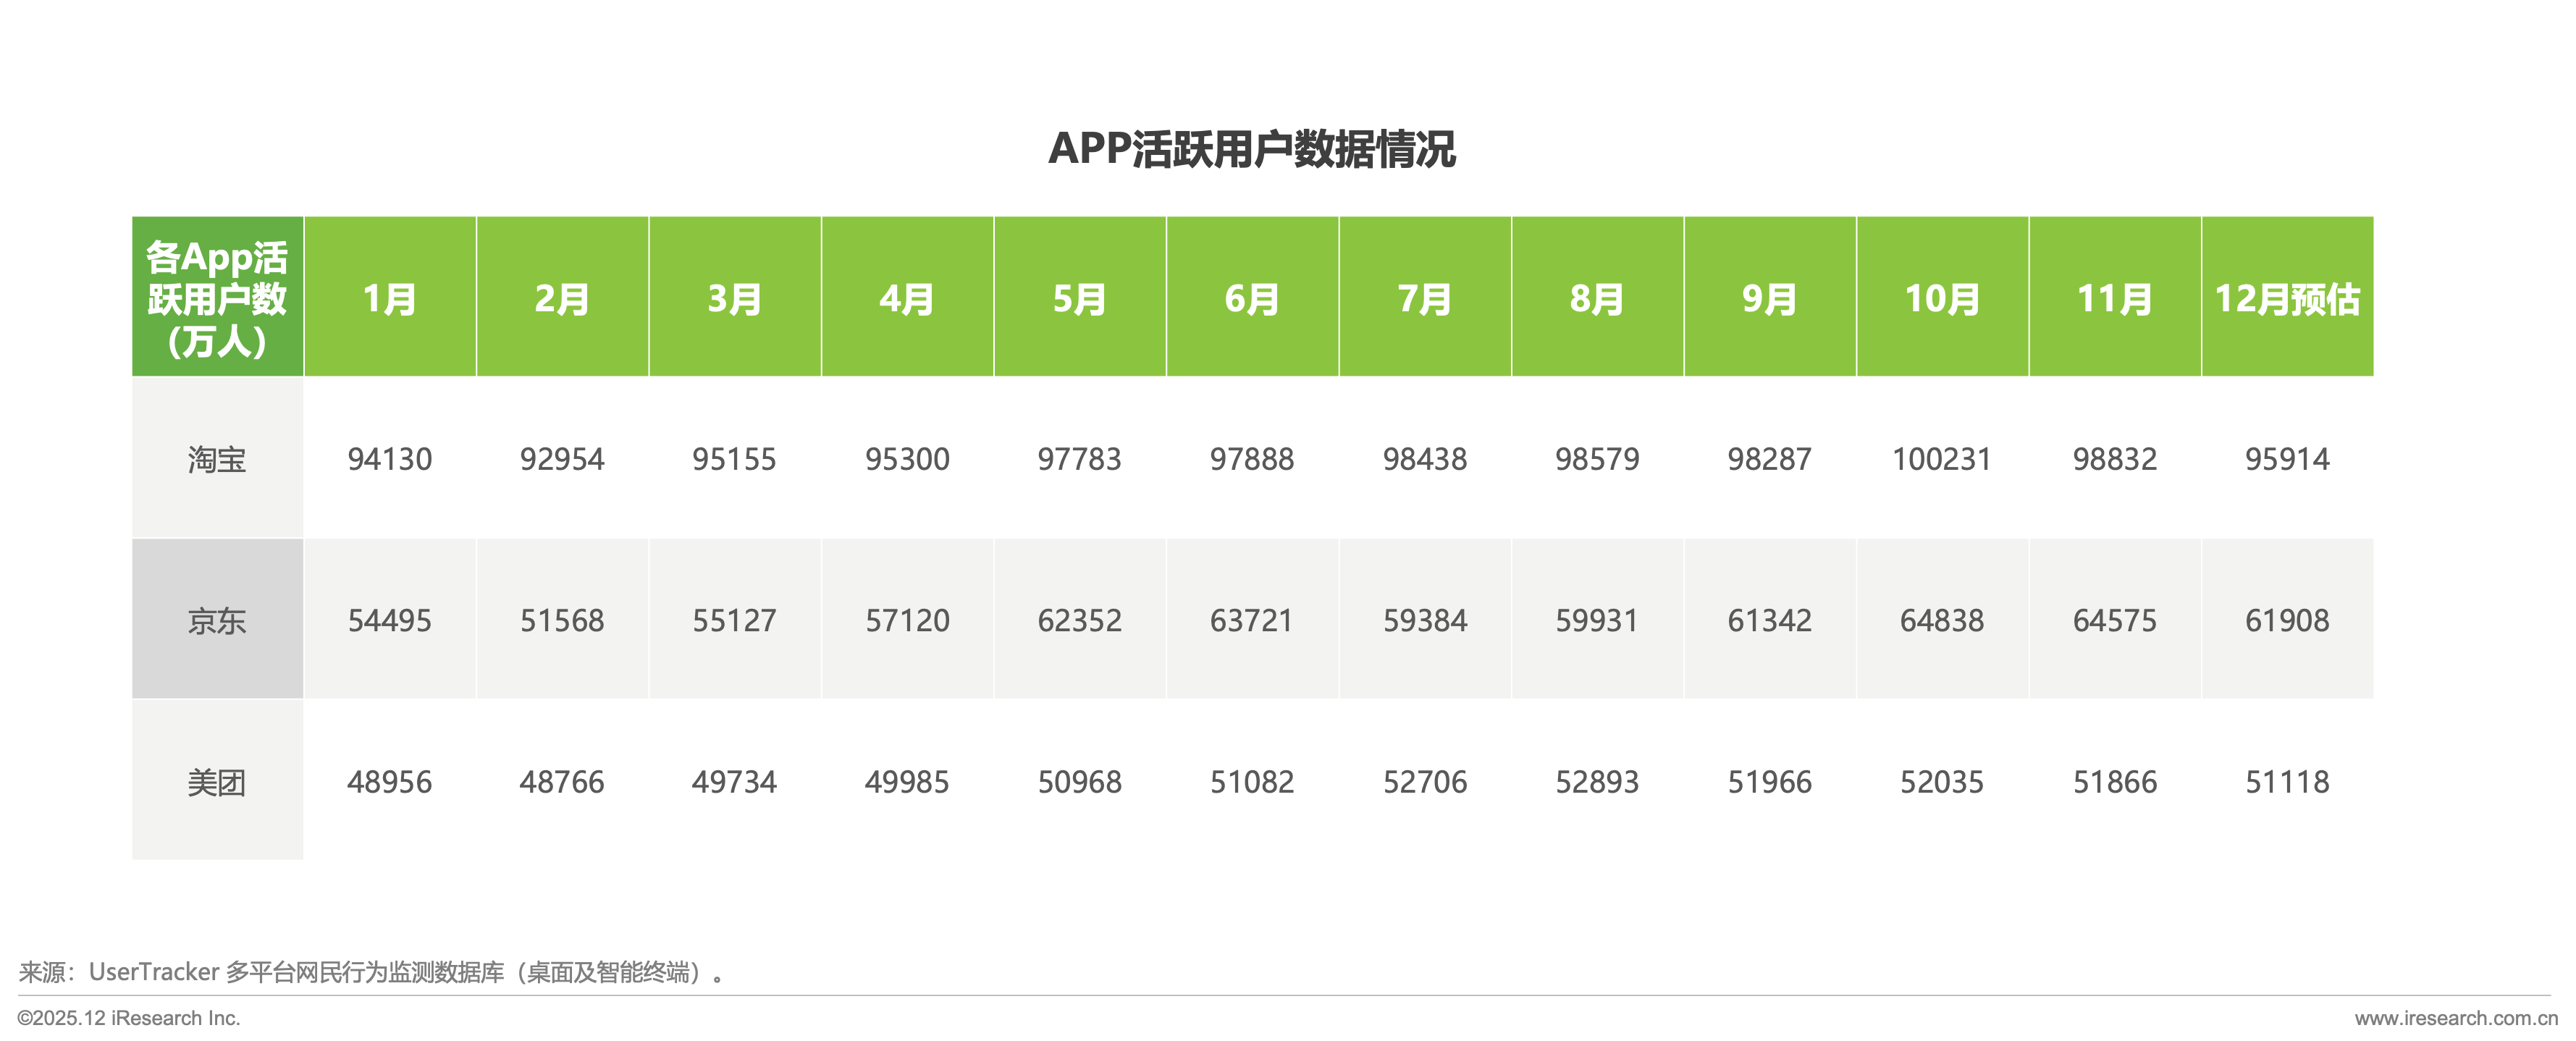Click the value 63721
The height and width of the screenshot is (1041, 2576).
[1252, 620]
